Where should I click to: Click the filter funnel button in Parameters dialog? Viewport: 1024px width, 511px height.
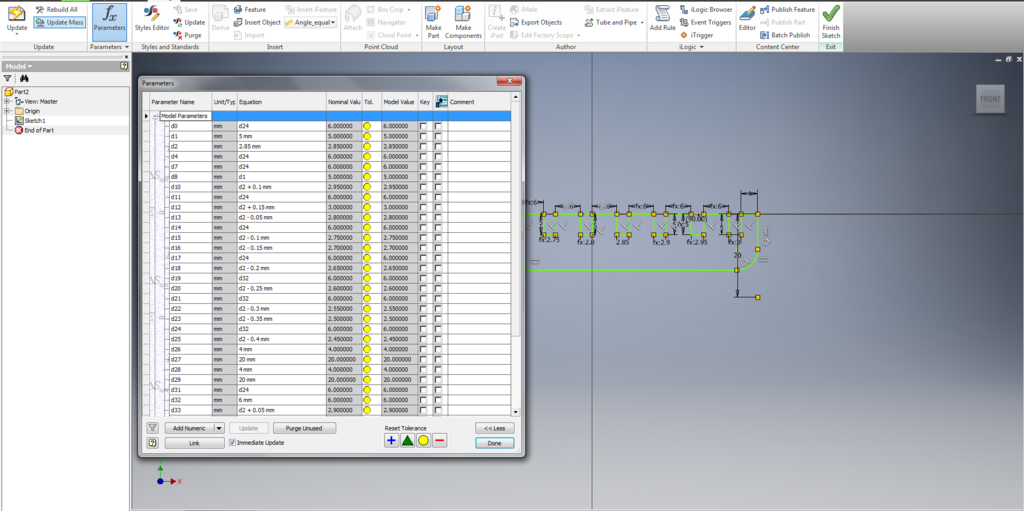pos(152,428)
